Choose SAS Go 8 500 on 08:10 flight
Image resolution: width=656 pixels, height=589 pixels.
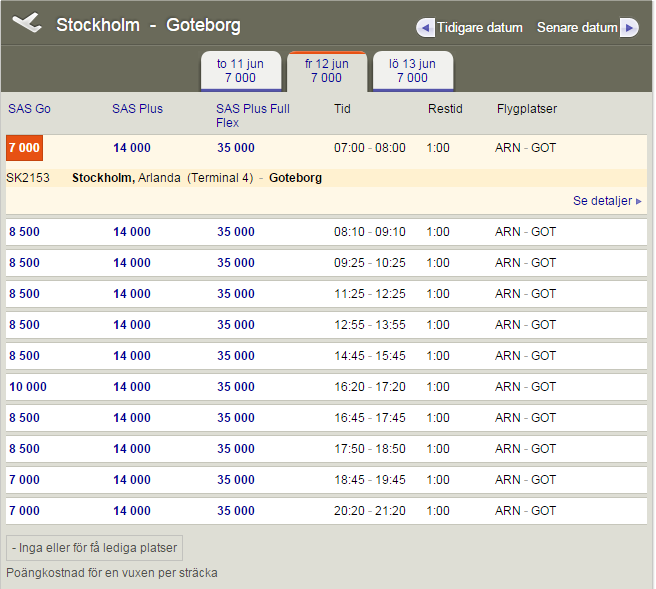24,232
